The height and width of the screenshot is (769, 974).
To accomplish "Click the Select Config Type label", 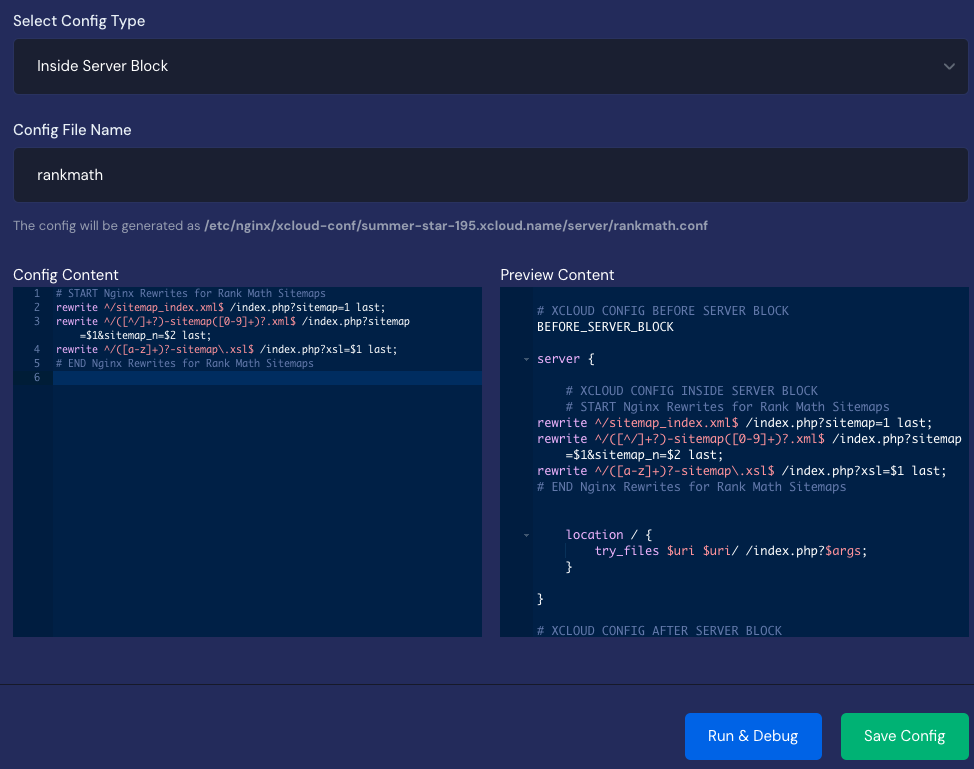I will tap(79, 20).
